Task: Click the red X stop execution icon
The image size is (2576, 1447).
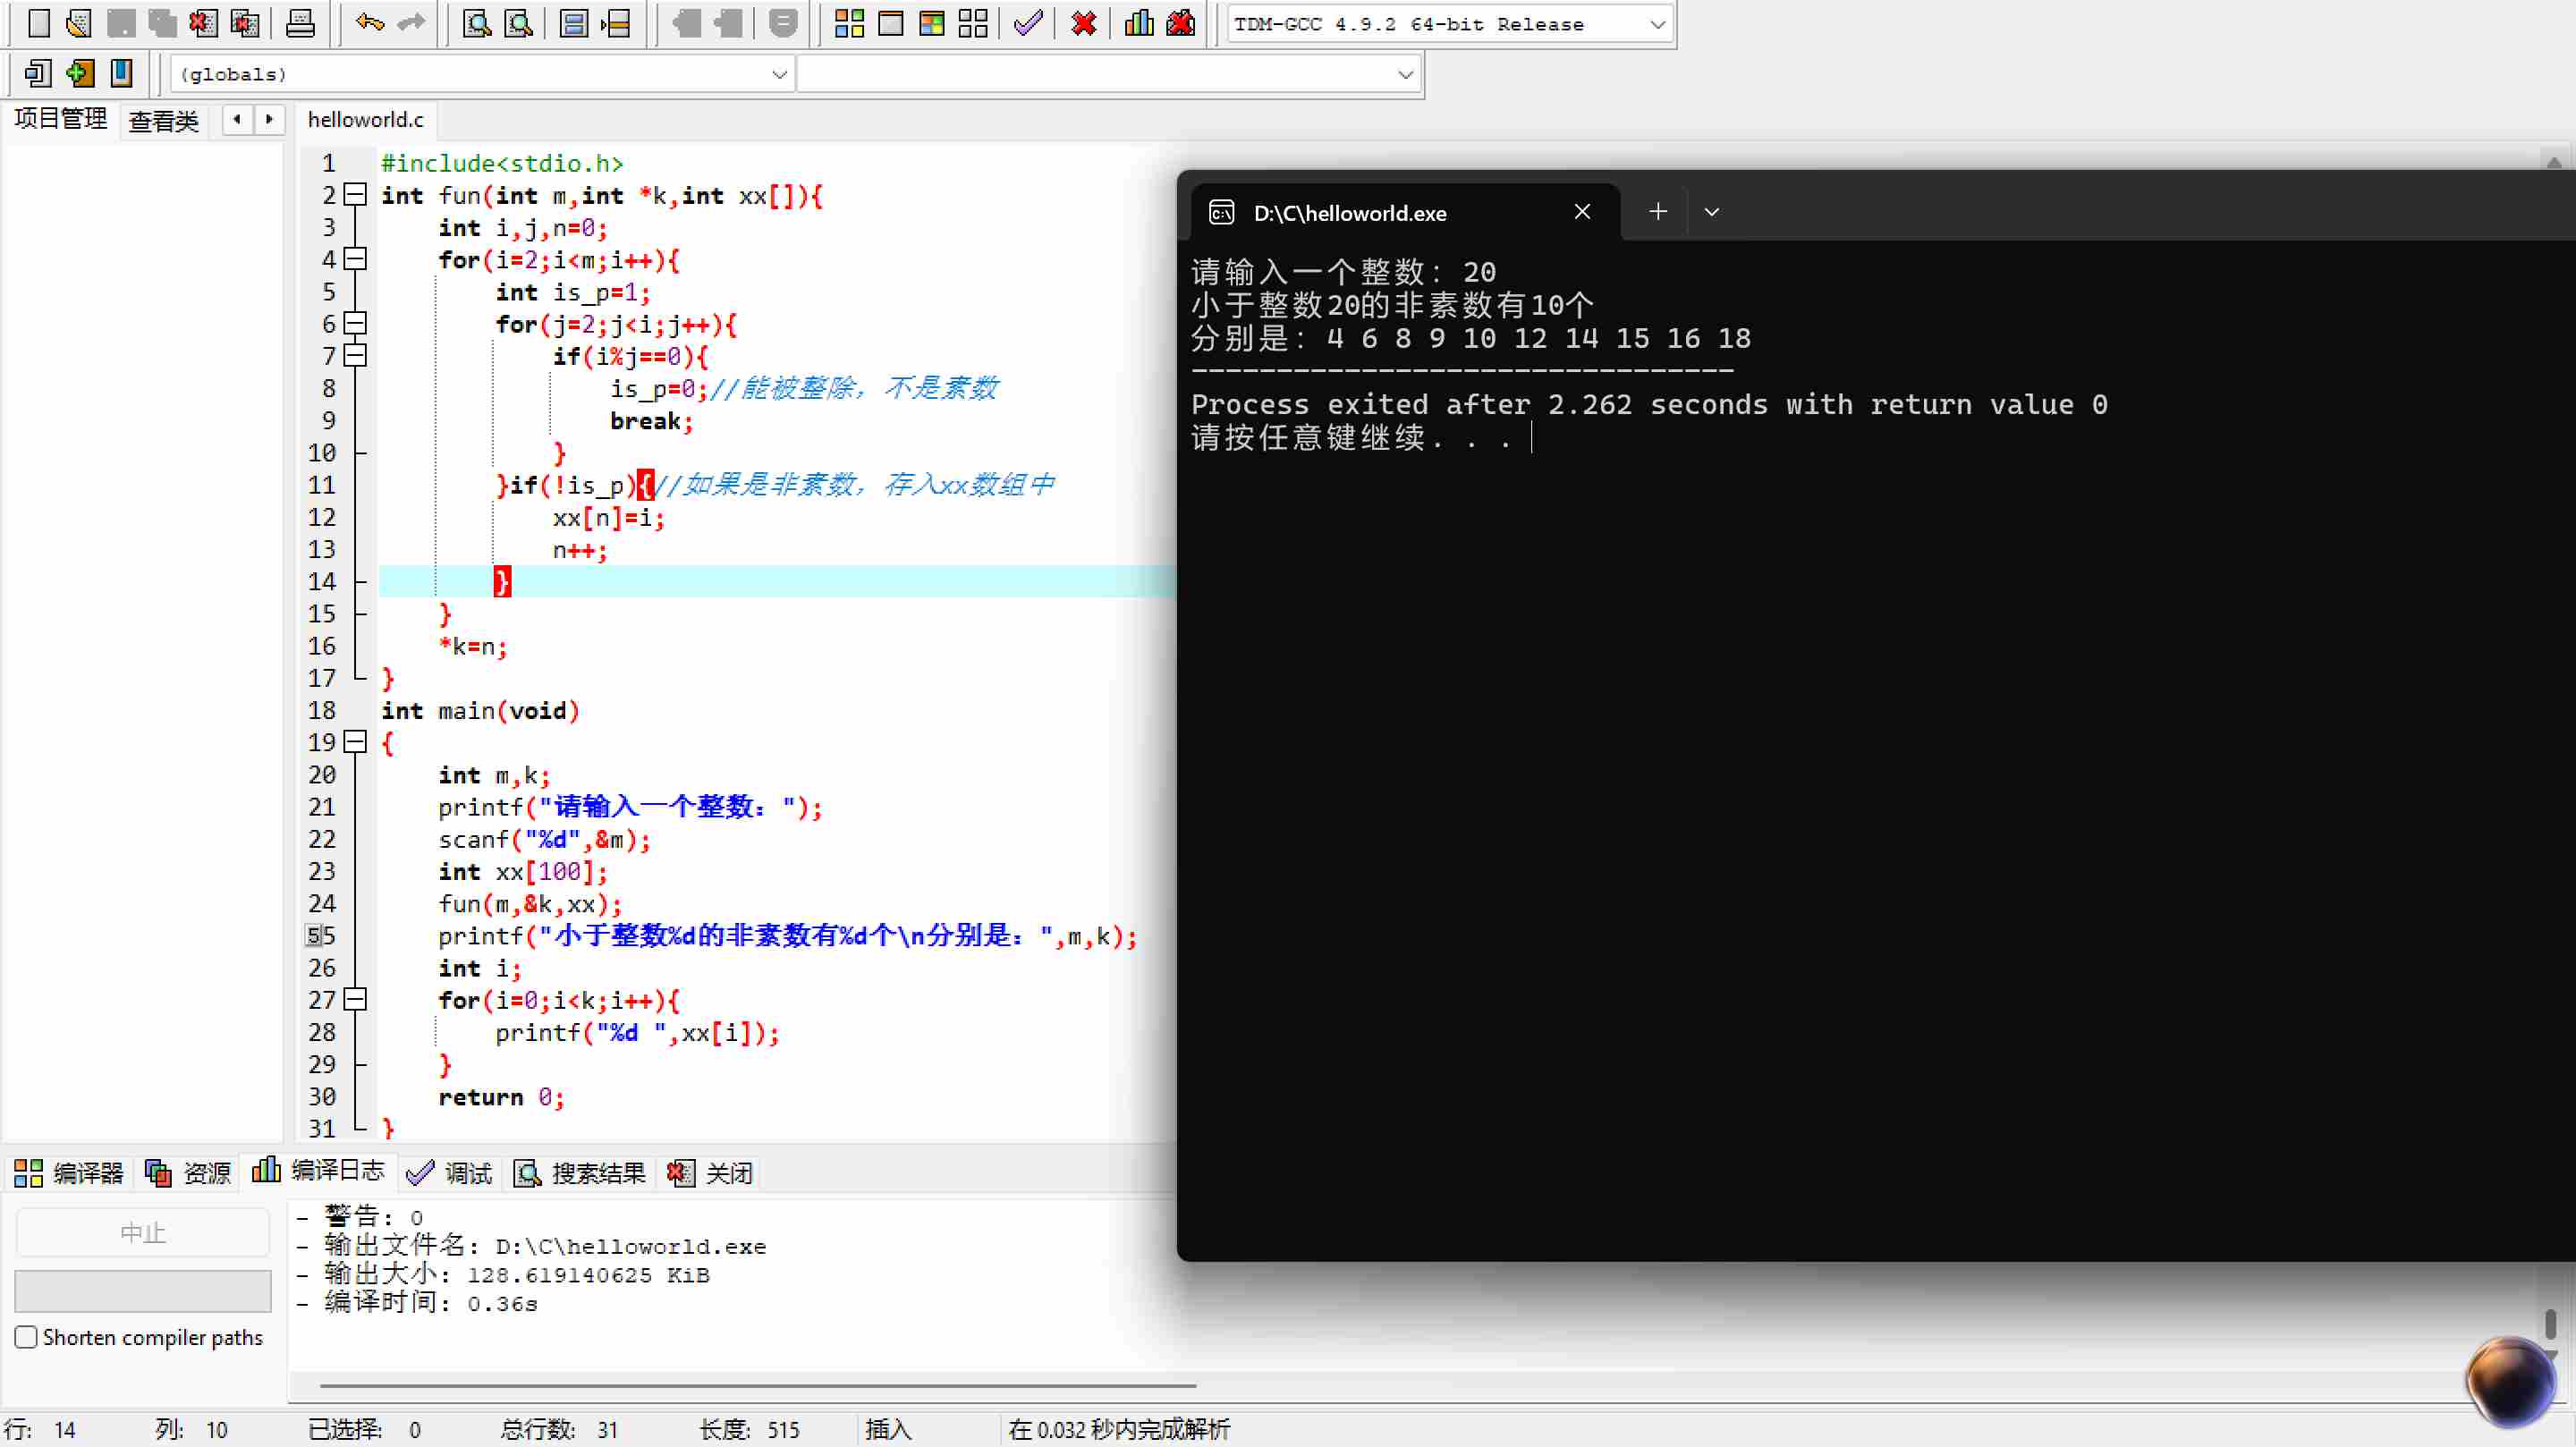Action: [1083, 23]
